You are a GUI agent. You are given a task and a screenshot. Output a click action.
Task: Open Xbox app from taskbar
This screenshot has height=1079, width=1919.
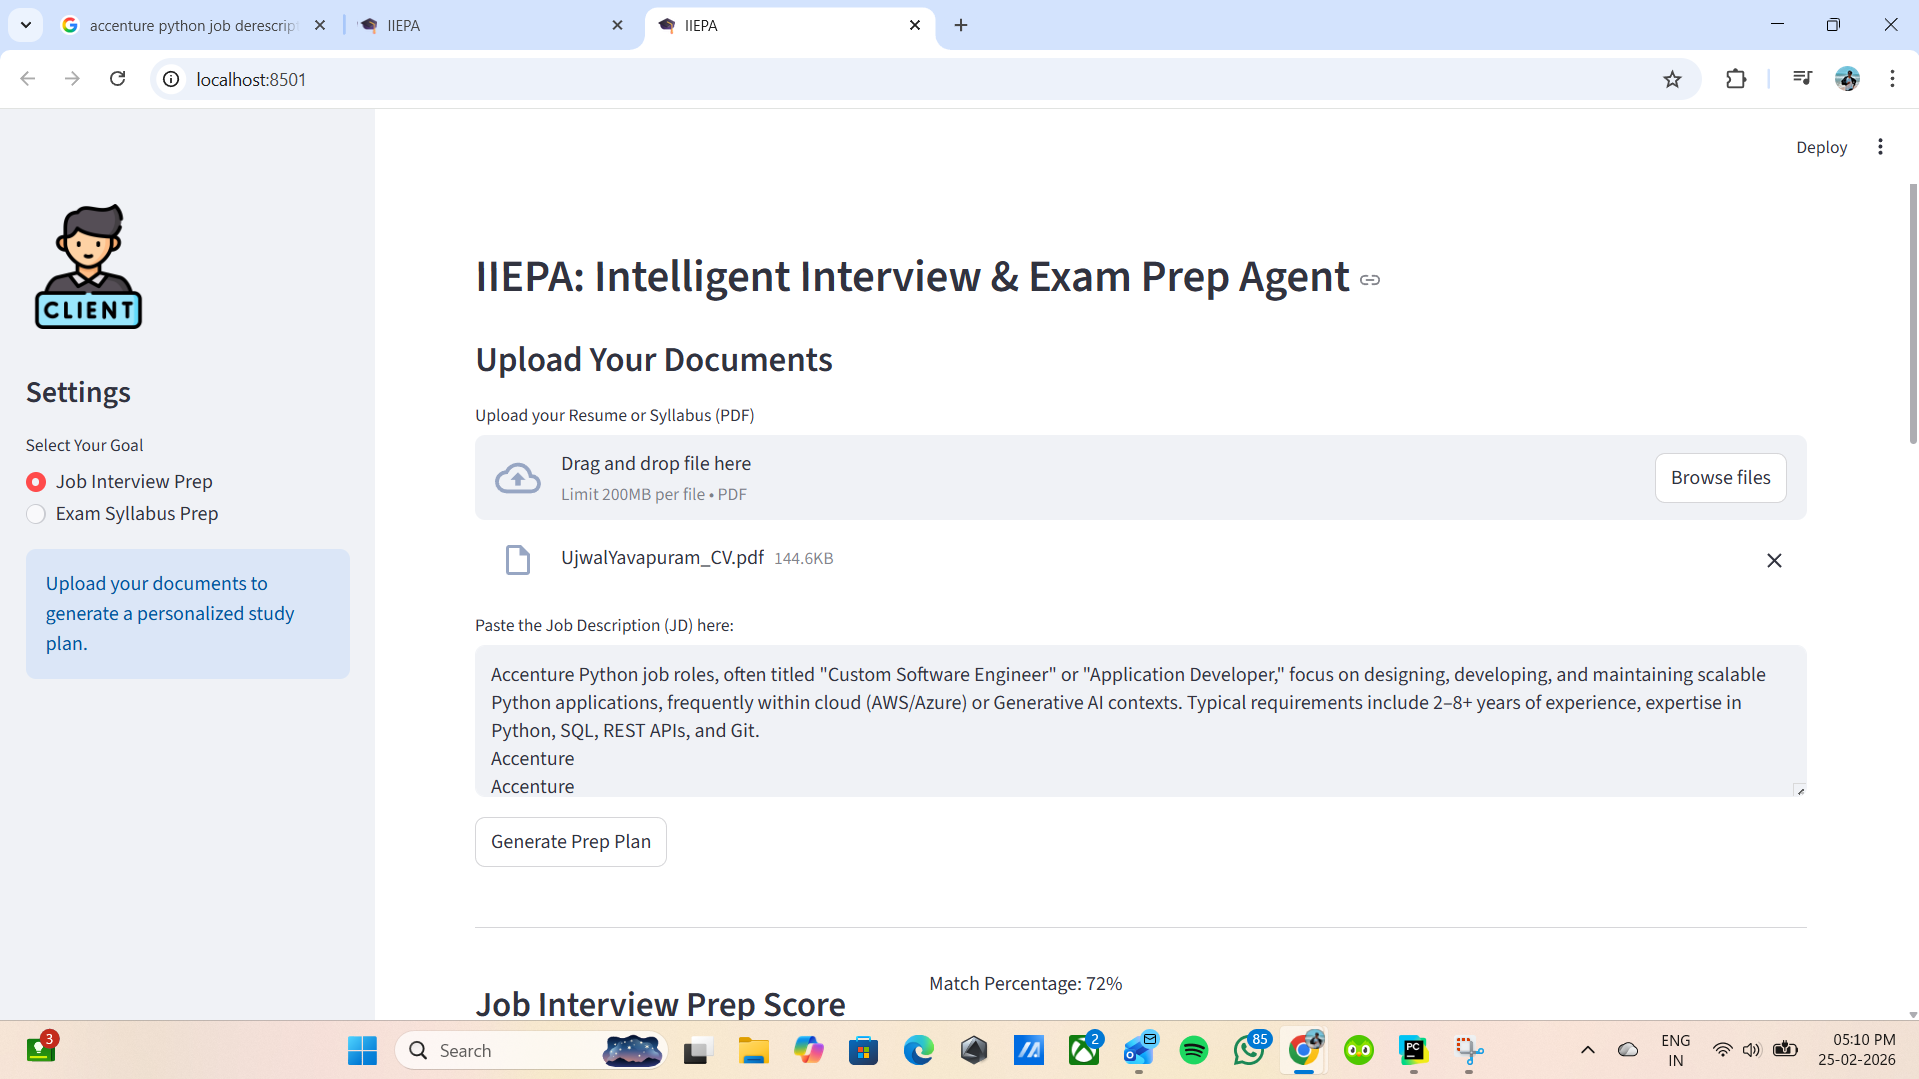[x=1084, y=1051]
